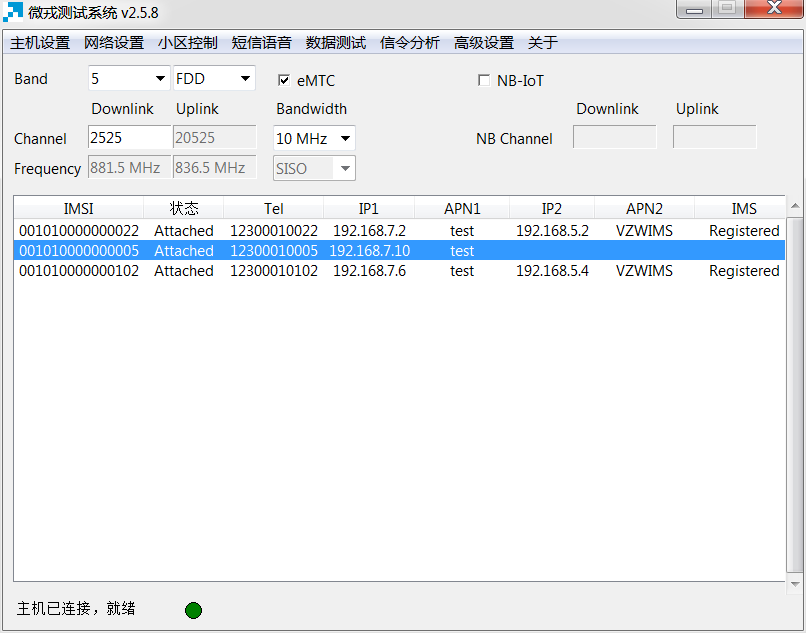Sort by the APN1 column header

(462, 208)
